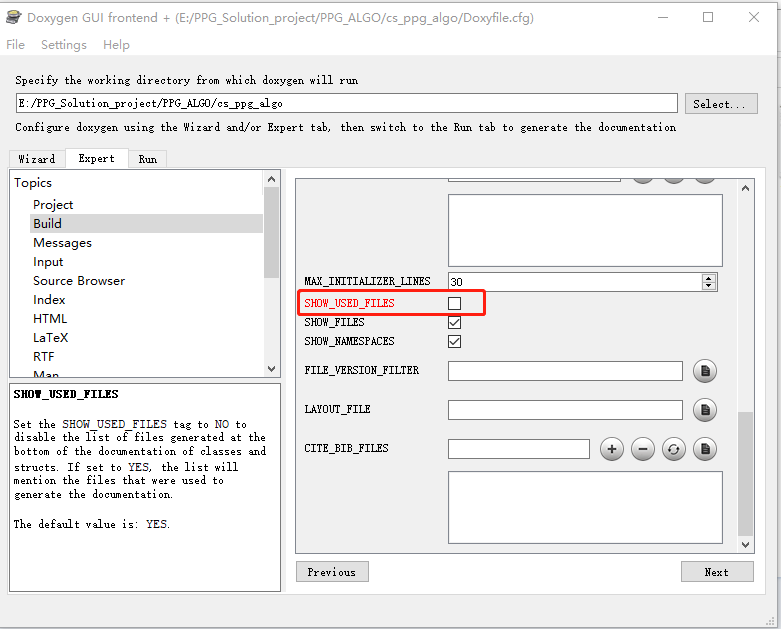Click the Doxygen app icon in title bar
The image size is (781, 629).
click(13, 17)
